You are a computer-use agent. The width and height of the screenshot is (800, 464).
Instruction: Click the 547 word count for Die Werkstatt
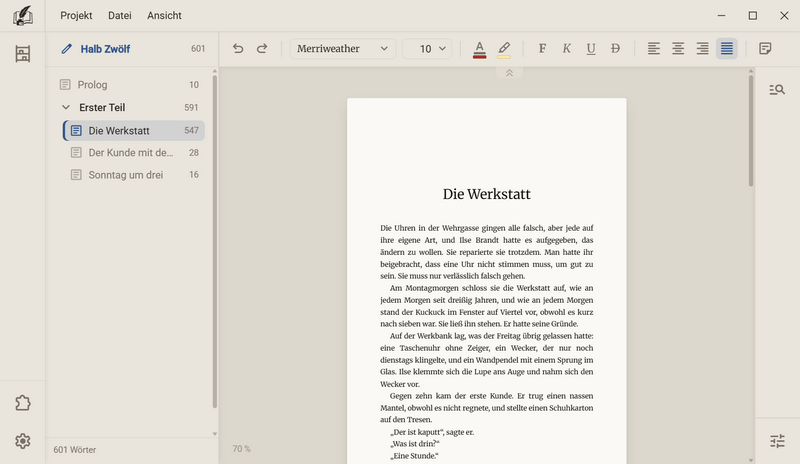coord(191,131)
